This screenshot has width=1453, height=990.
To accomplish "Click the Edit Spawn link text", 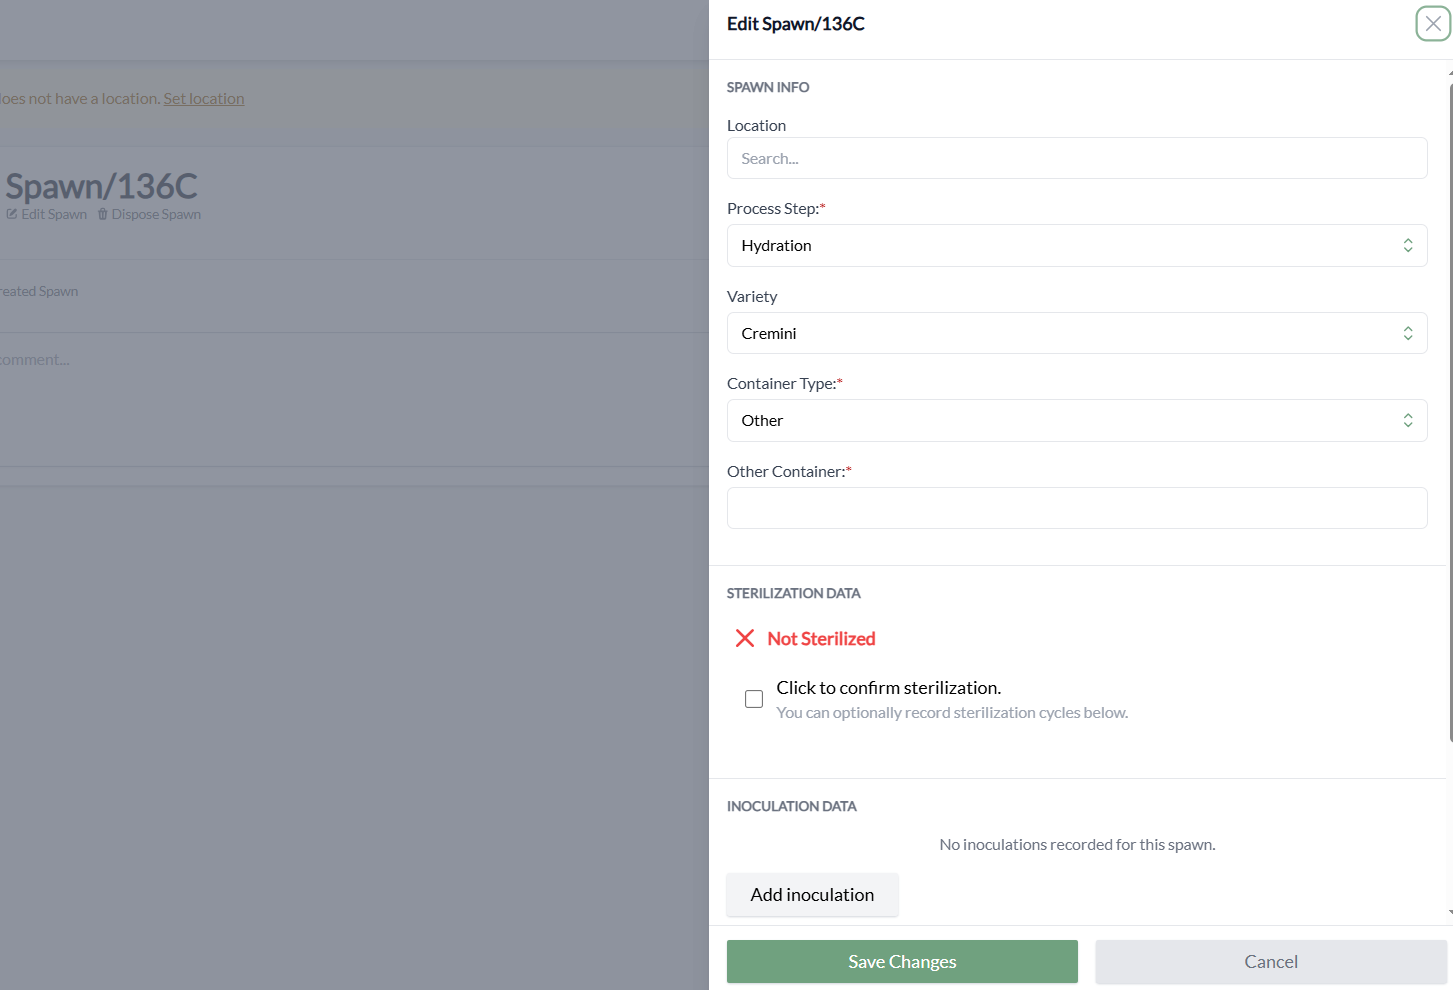I will 54,215.
